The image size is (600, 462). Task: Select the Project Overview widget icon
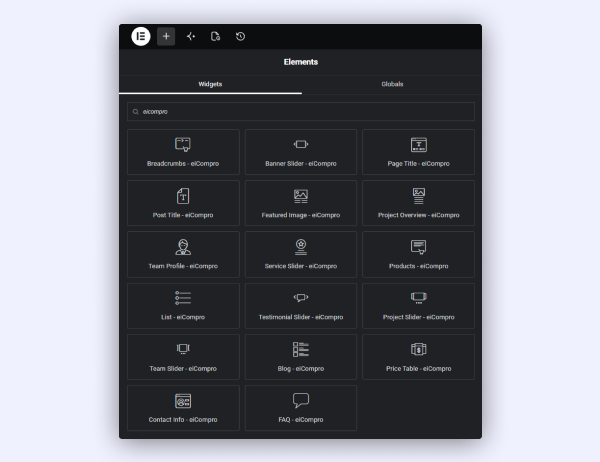(419, 196)
